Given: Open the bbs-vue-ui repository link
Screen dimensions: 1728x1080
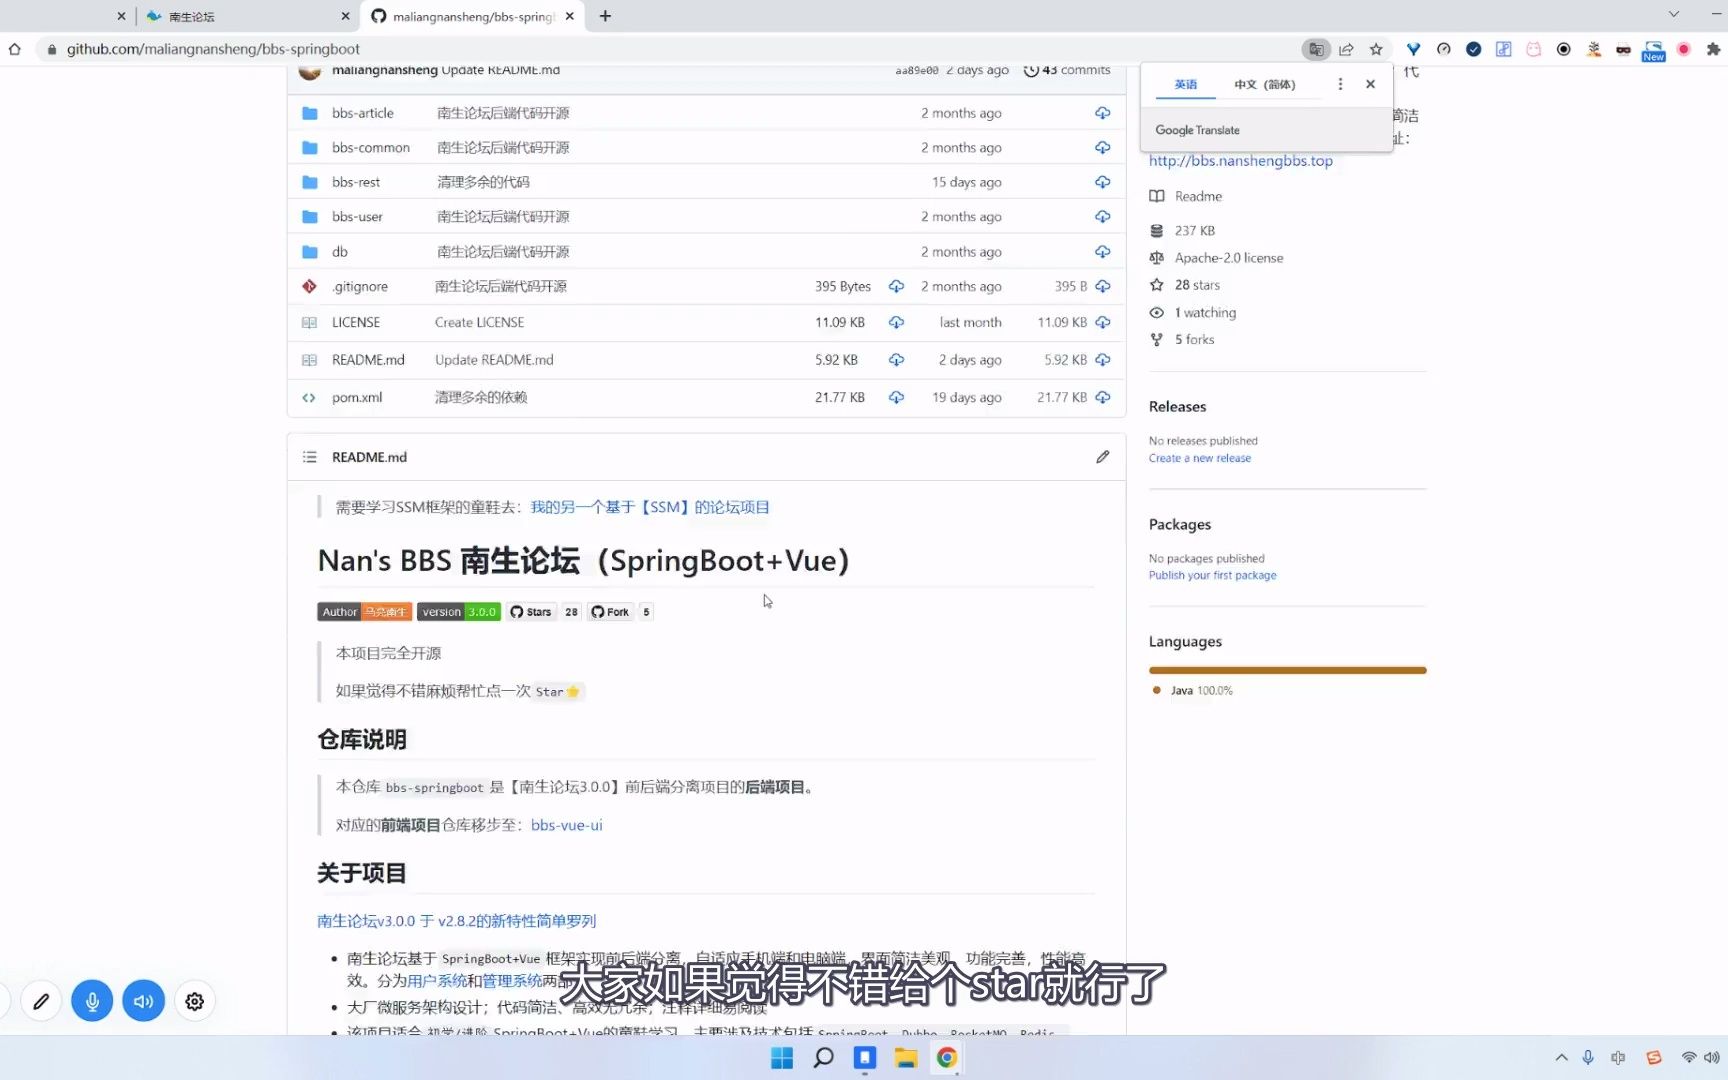Looking at the screenshot, I should [x=566, y=825].
